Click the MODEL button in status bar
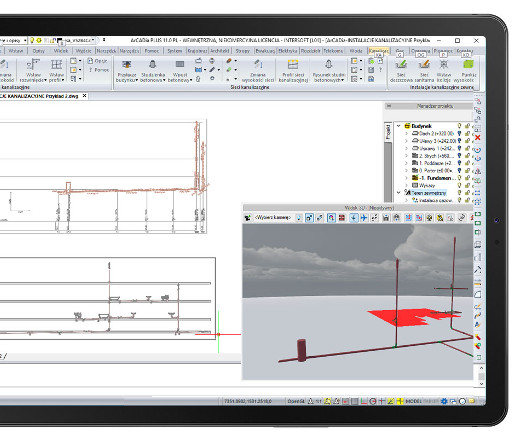The height and width of the screenshot is (441, 520). (x=413, y=401)
